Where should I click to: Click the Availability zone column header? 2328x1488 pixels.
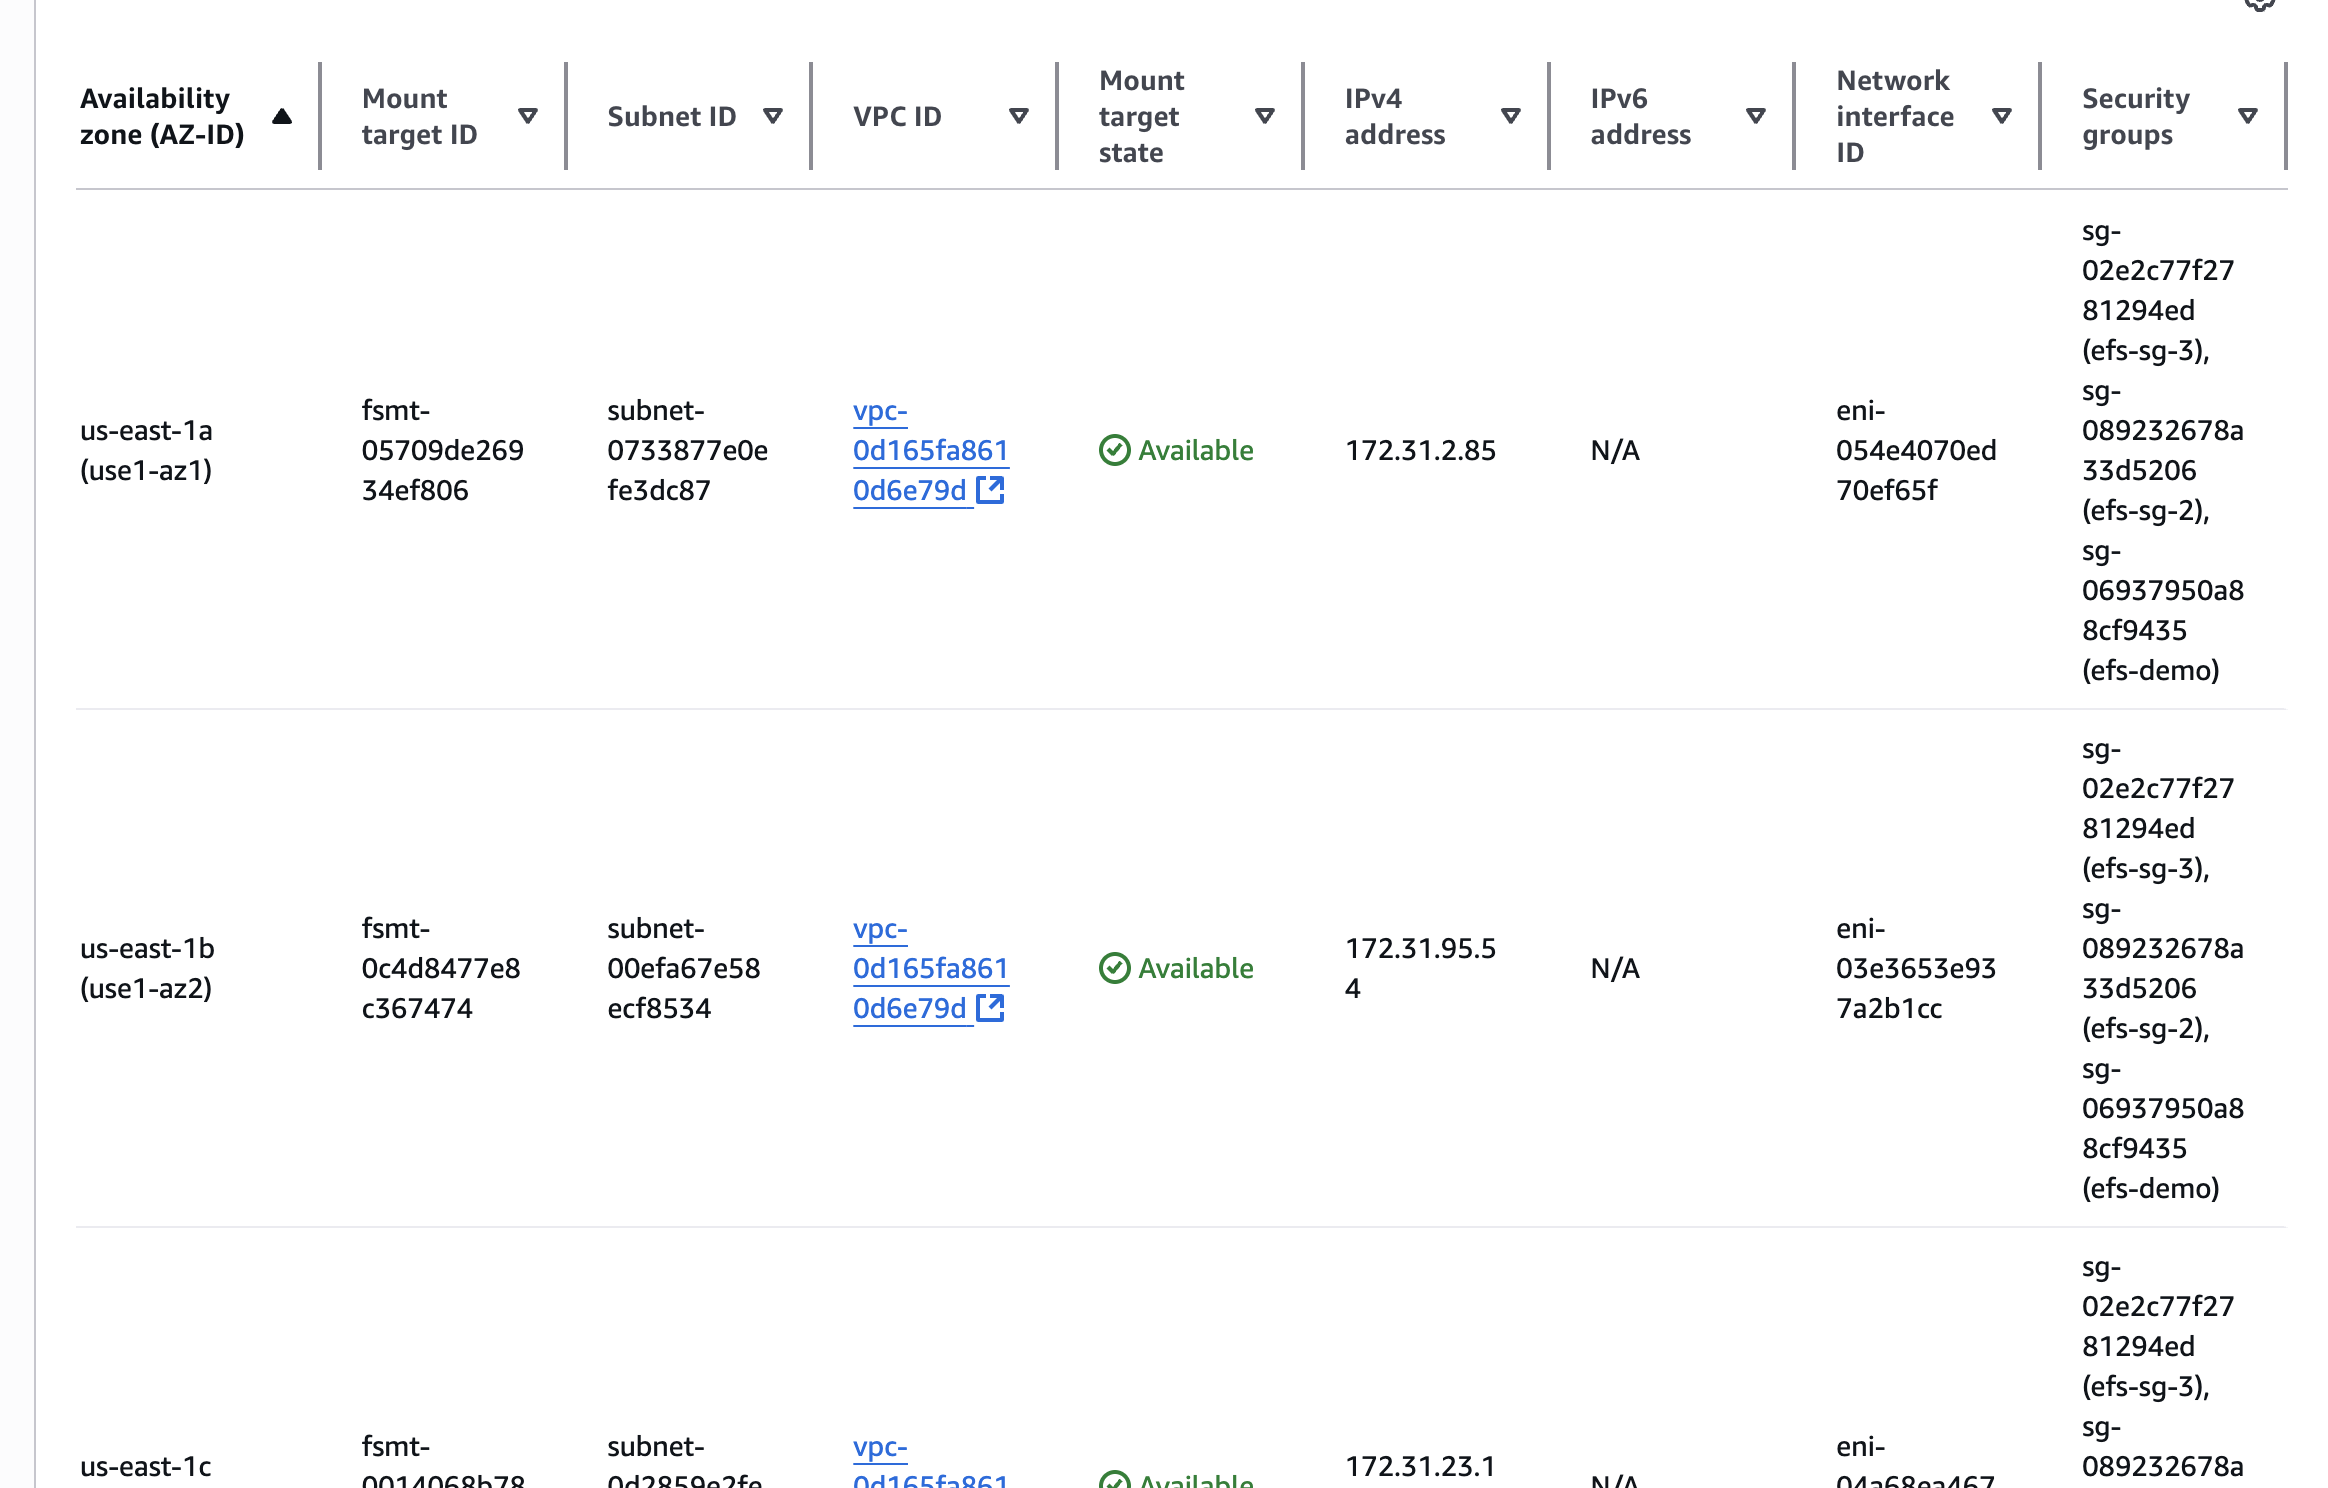click(163, 116)
